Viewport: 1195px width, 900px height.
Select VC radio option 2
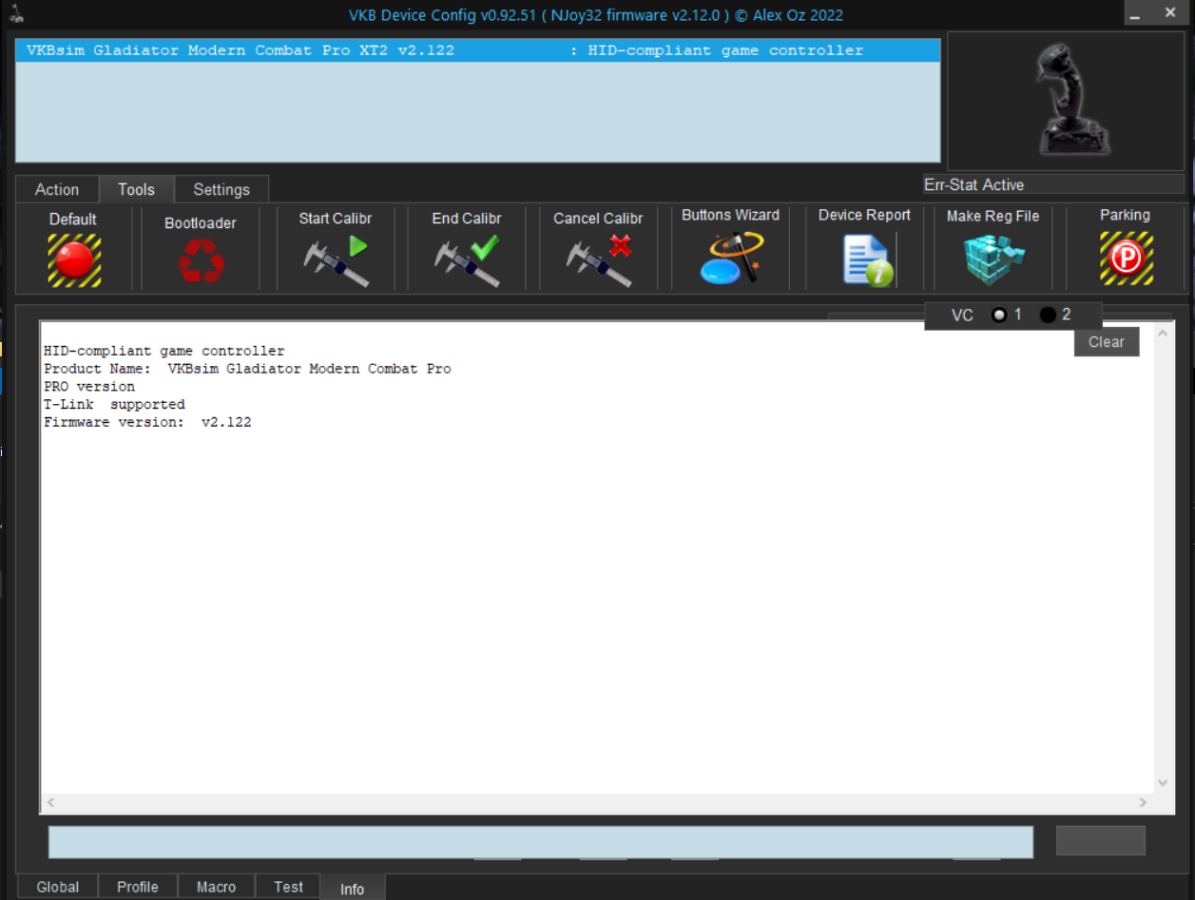coord(1048,315)
